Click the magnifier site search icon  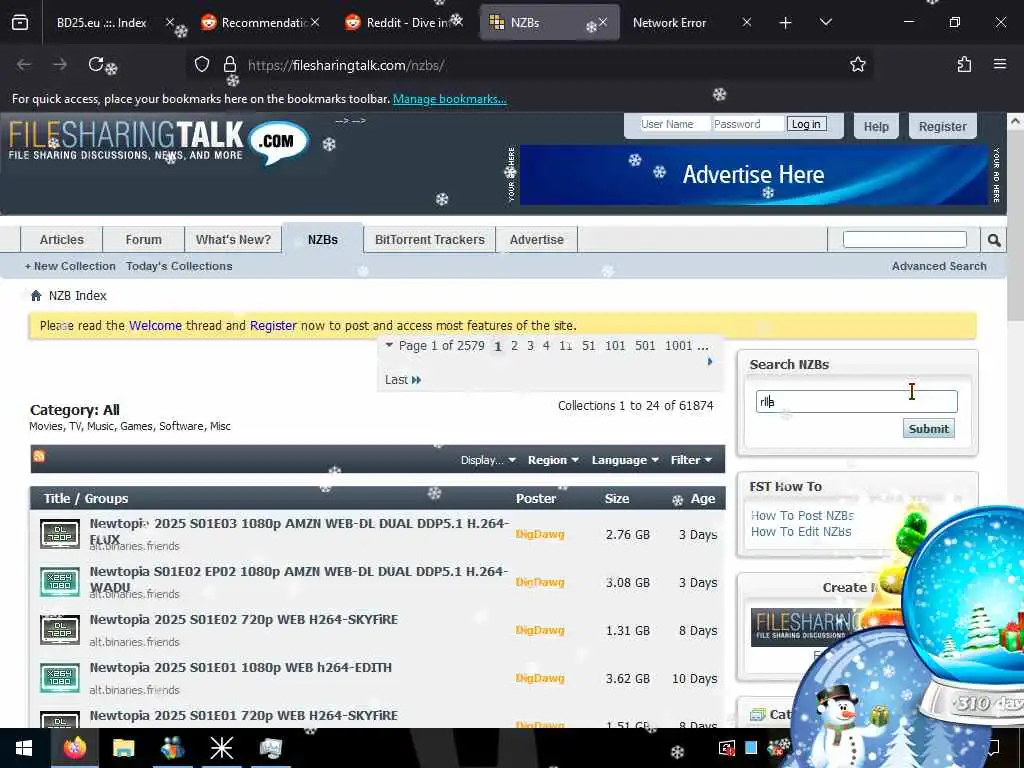pos(994,240)
